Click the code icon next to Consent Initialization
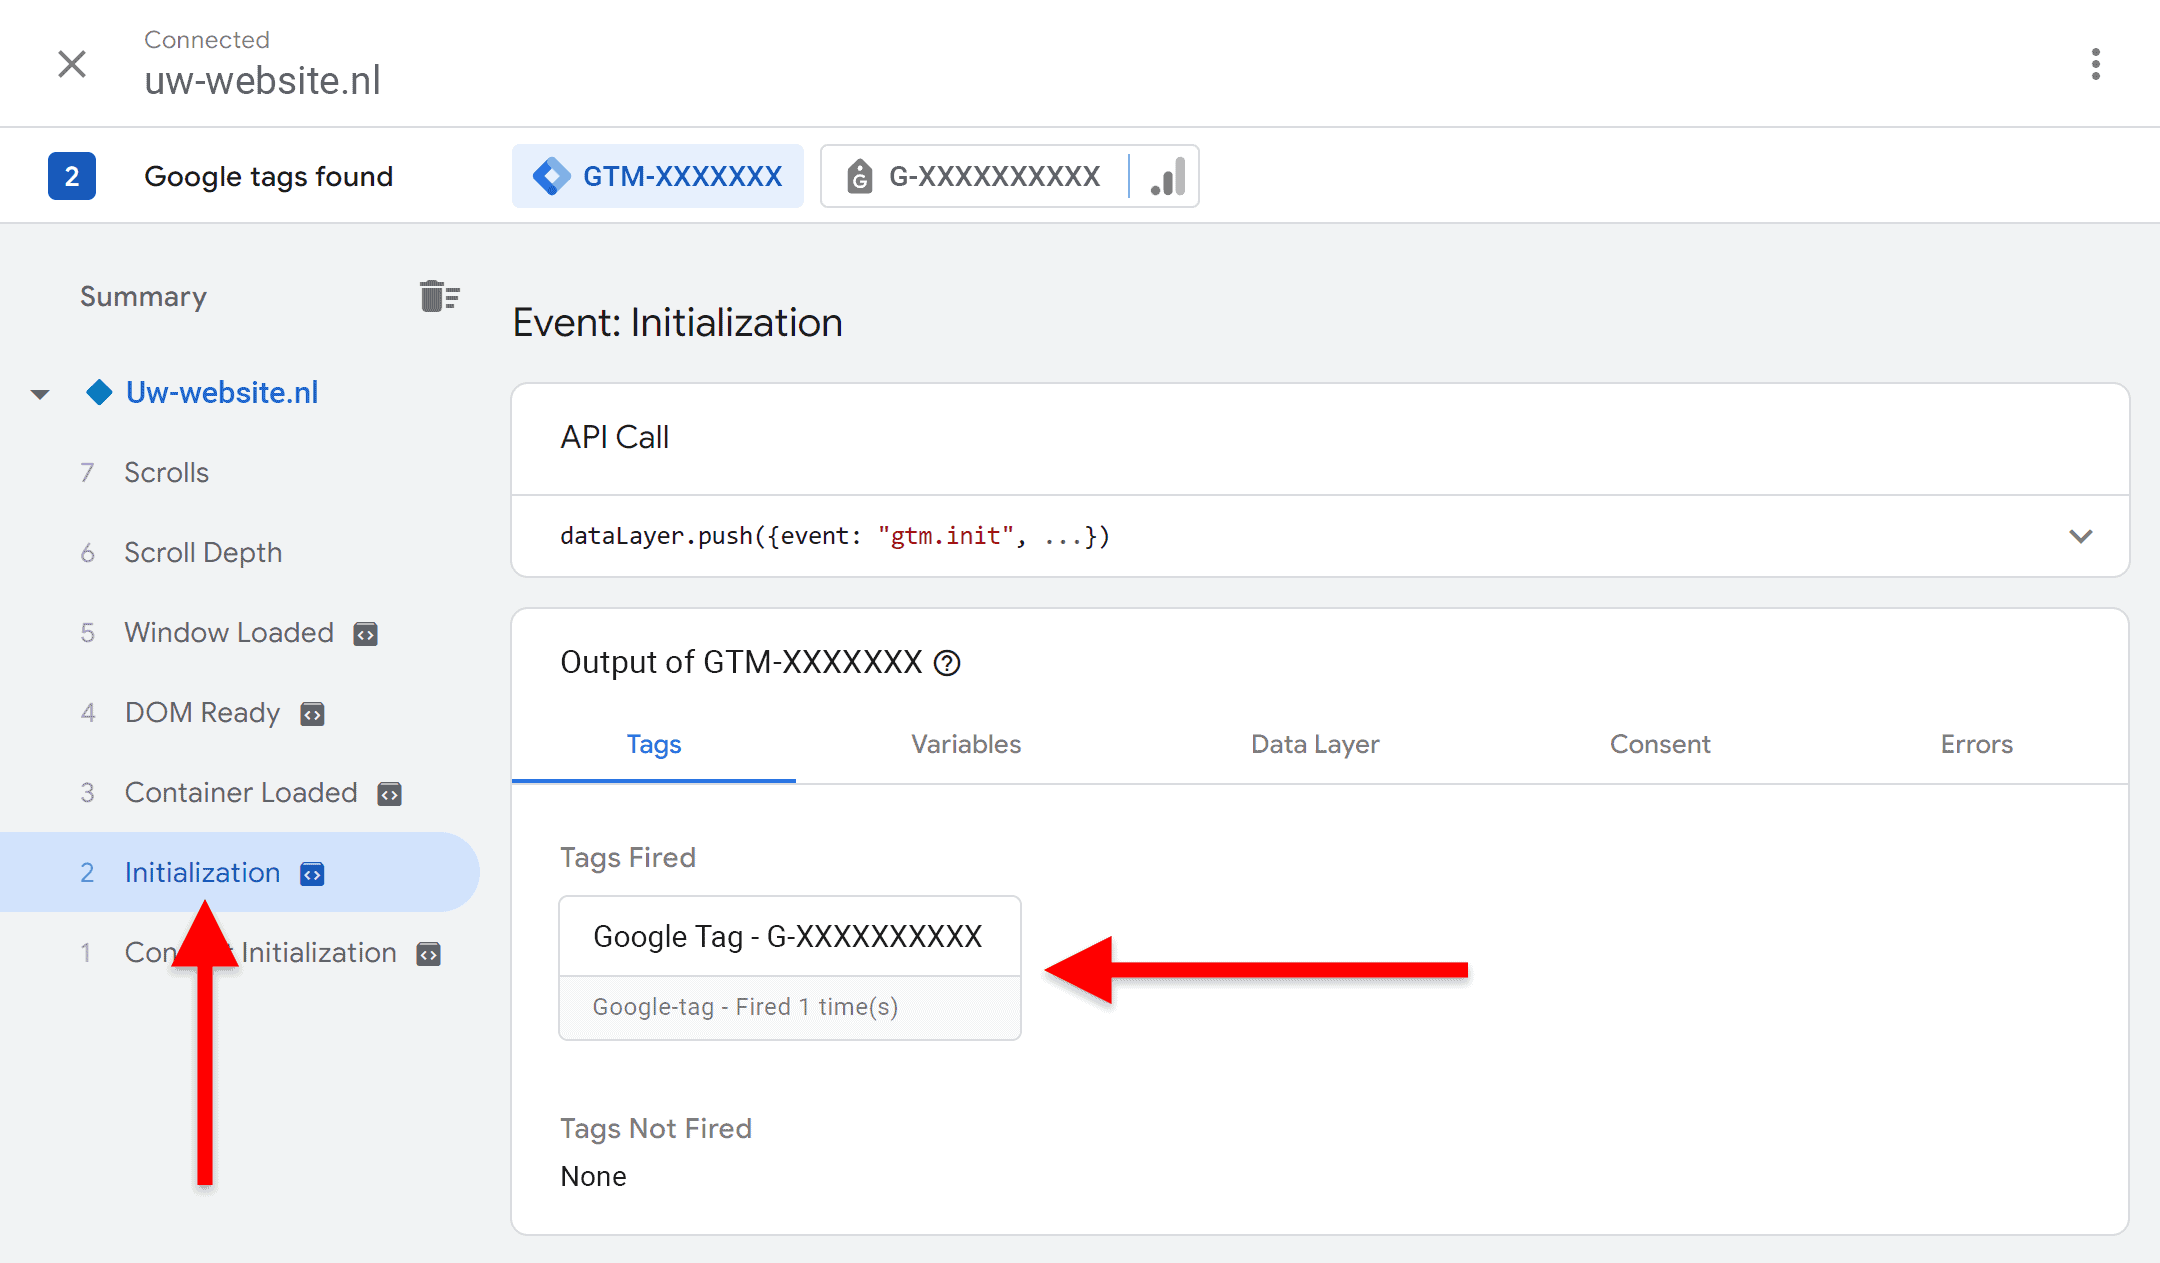The height and width of the screenshot is (1263, 2160). tap(429, 954)
